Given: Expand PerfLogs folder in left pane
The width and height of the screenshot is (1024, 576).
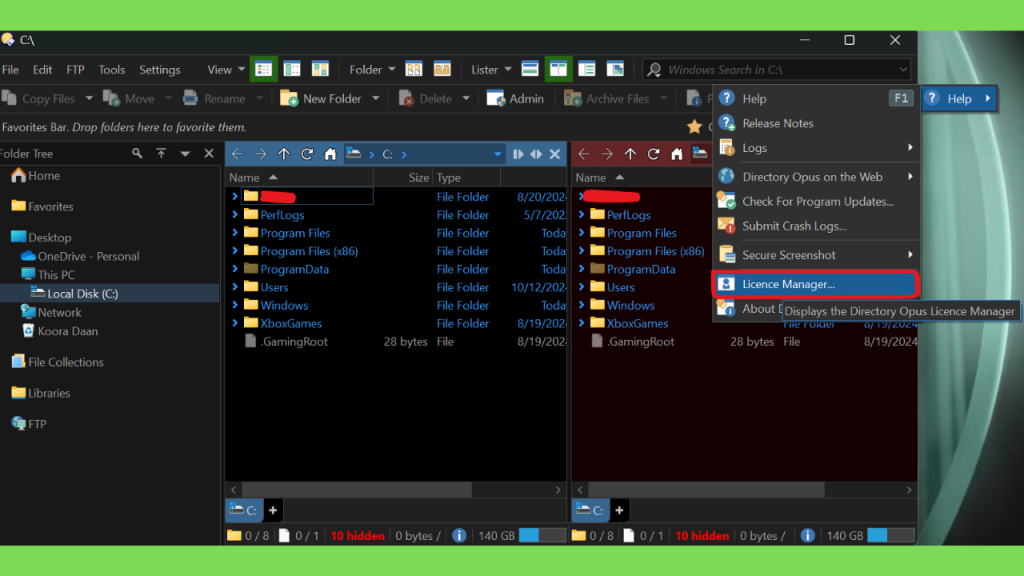Looking at the screenshot, I should pyautogui.click(x=234, y=214).
